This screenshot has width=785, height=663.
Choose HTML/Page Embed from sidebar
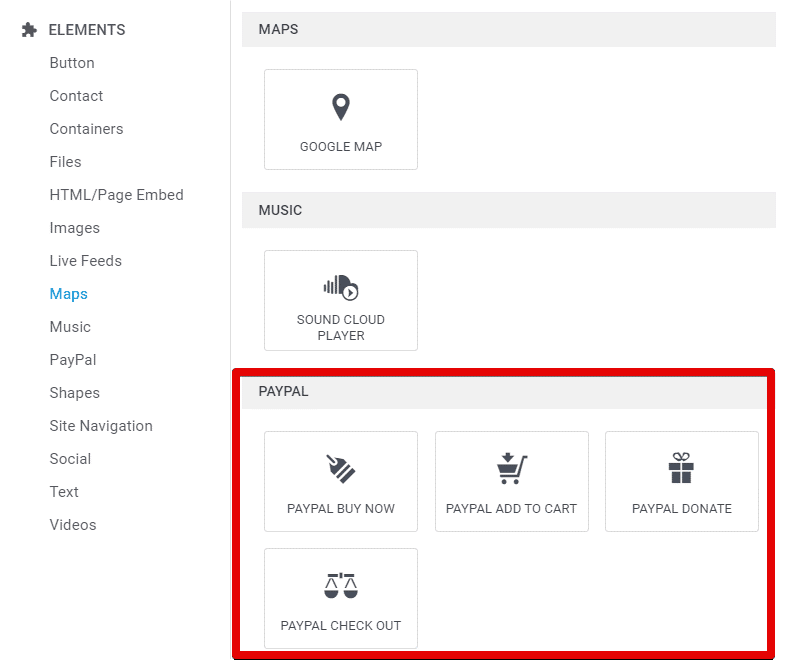pyautogui.click(x=117, y=195)
